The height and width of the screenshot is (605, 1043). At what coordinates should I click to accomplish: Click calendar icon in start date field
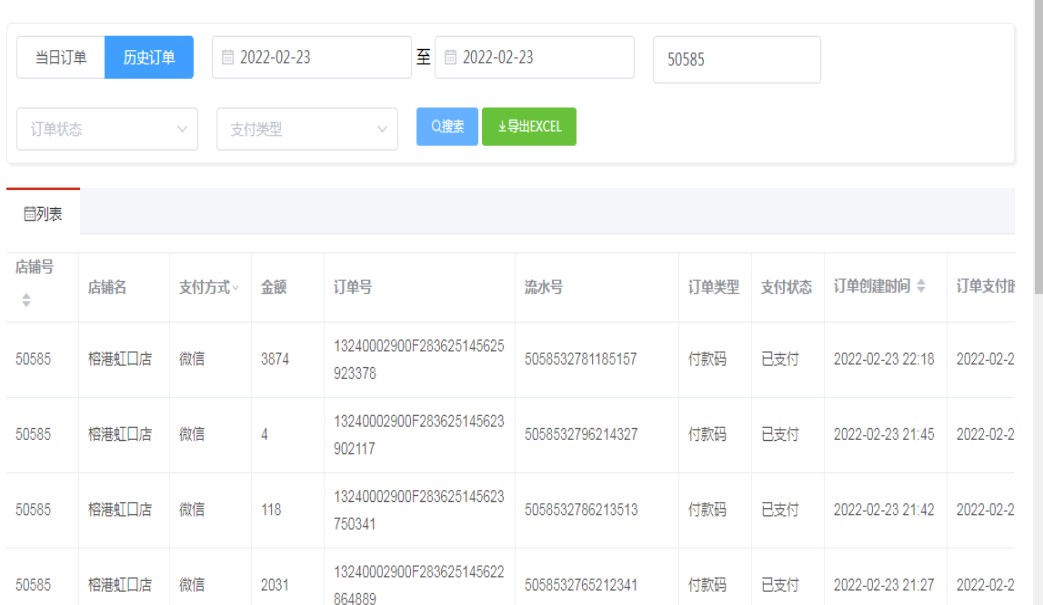(x=229, y=58)
